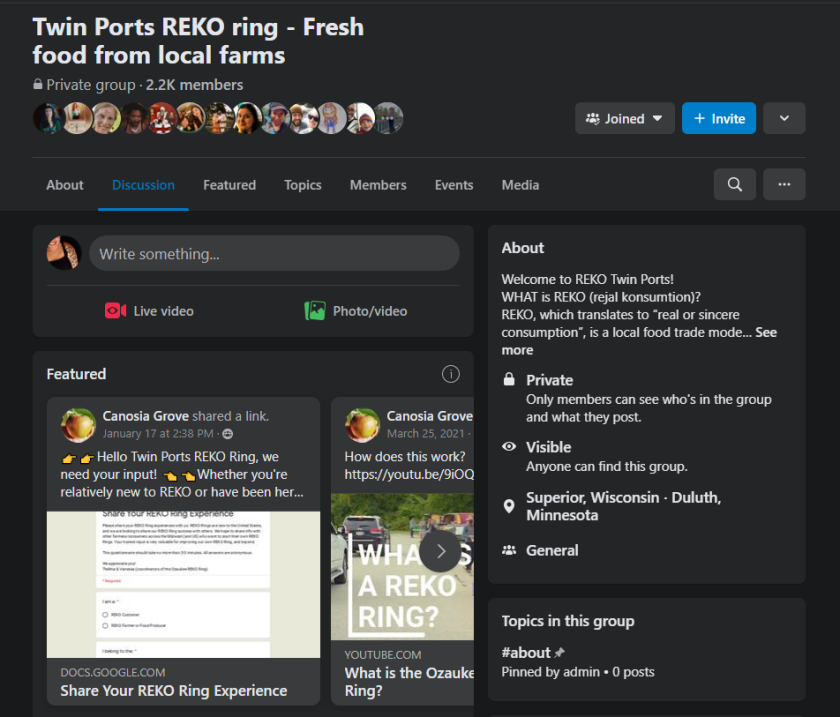
Task: Click the Write something post field
Action: tap(274, 253)
